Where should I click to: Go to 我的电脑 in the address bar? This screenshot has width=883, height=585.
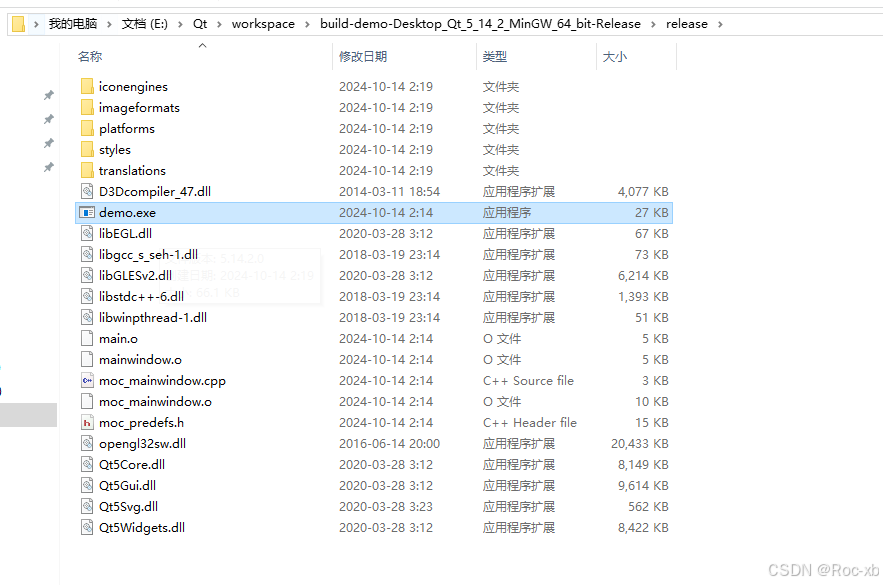(x=73, y=24)
